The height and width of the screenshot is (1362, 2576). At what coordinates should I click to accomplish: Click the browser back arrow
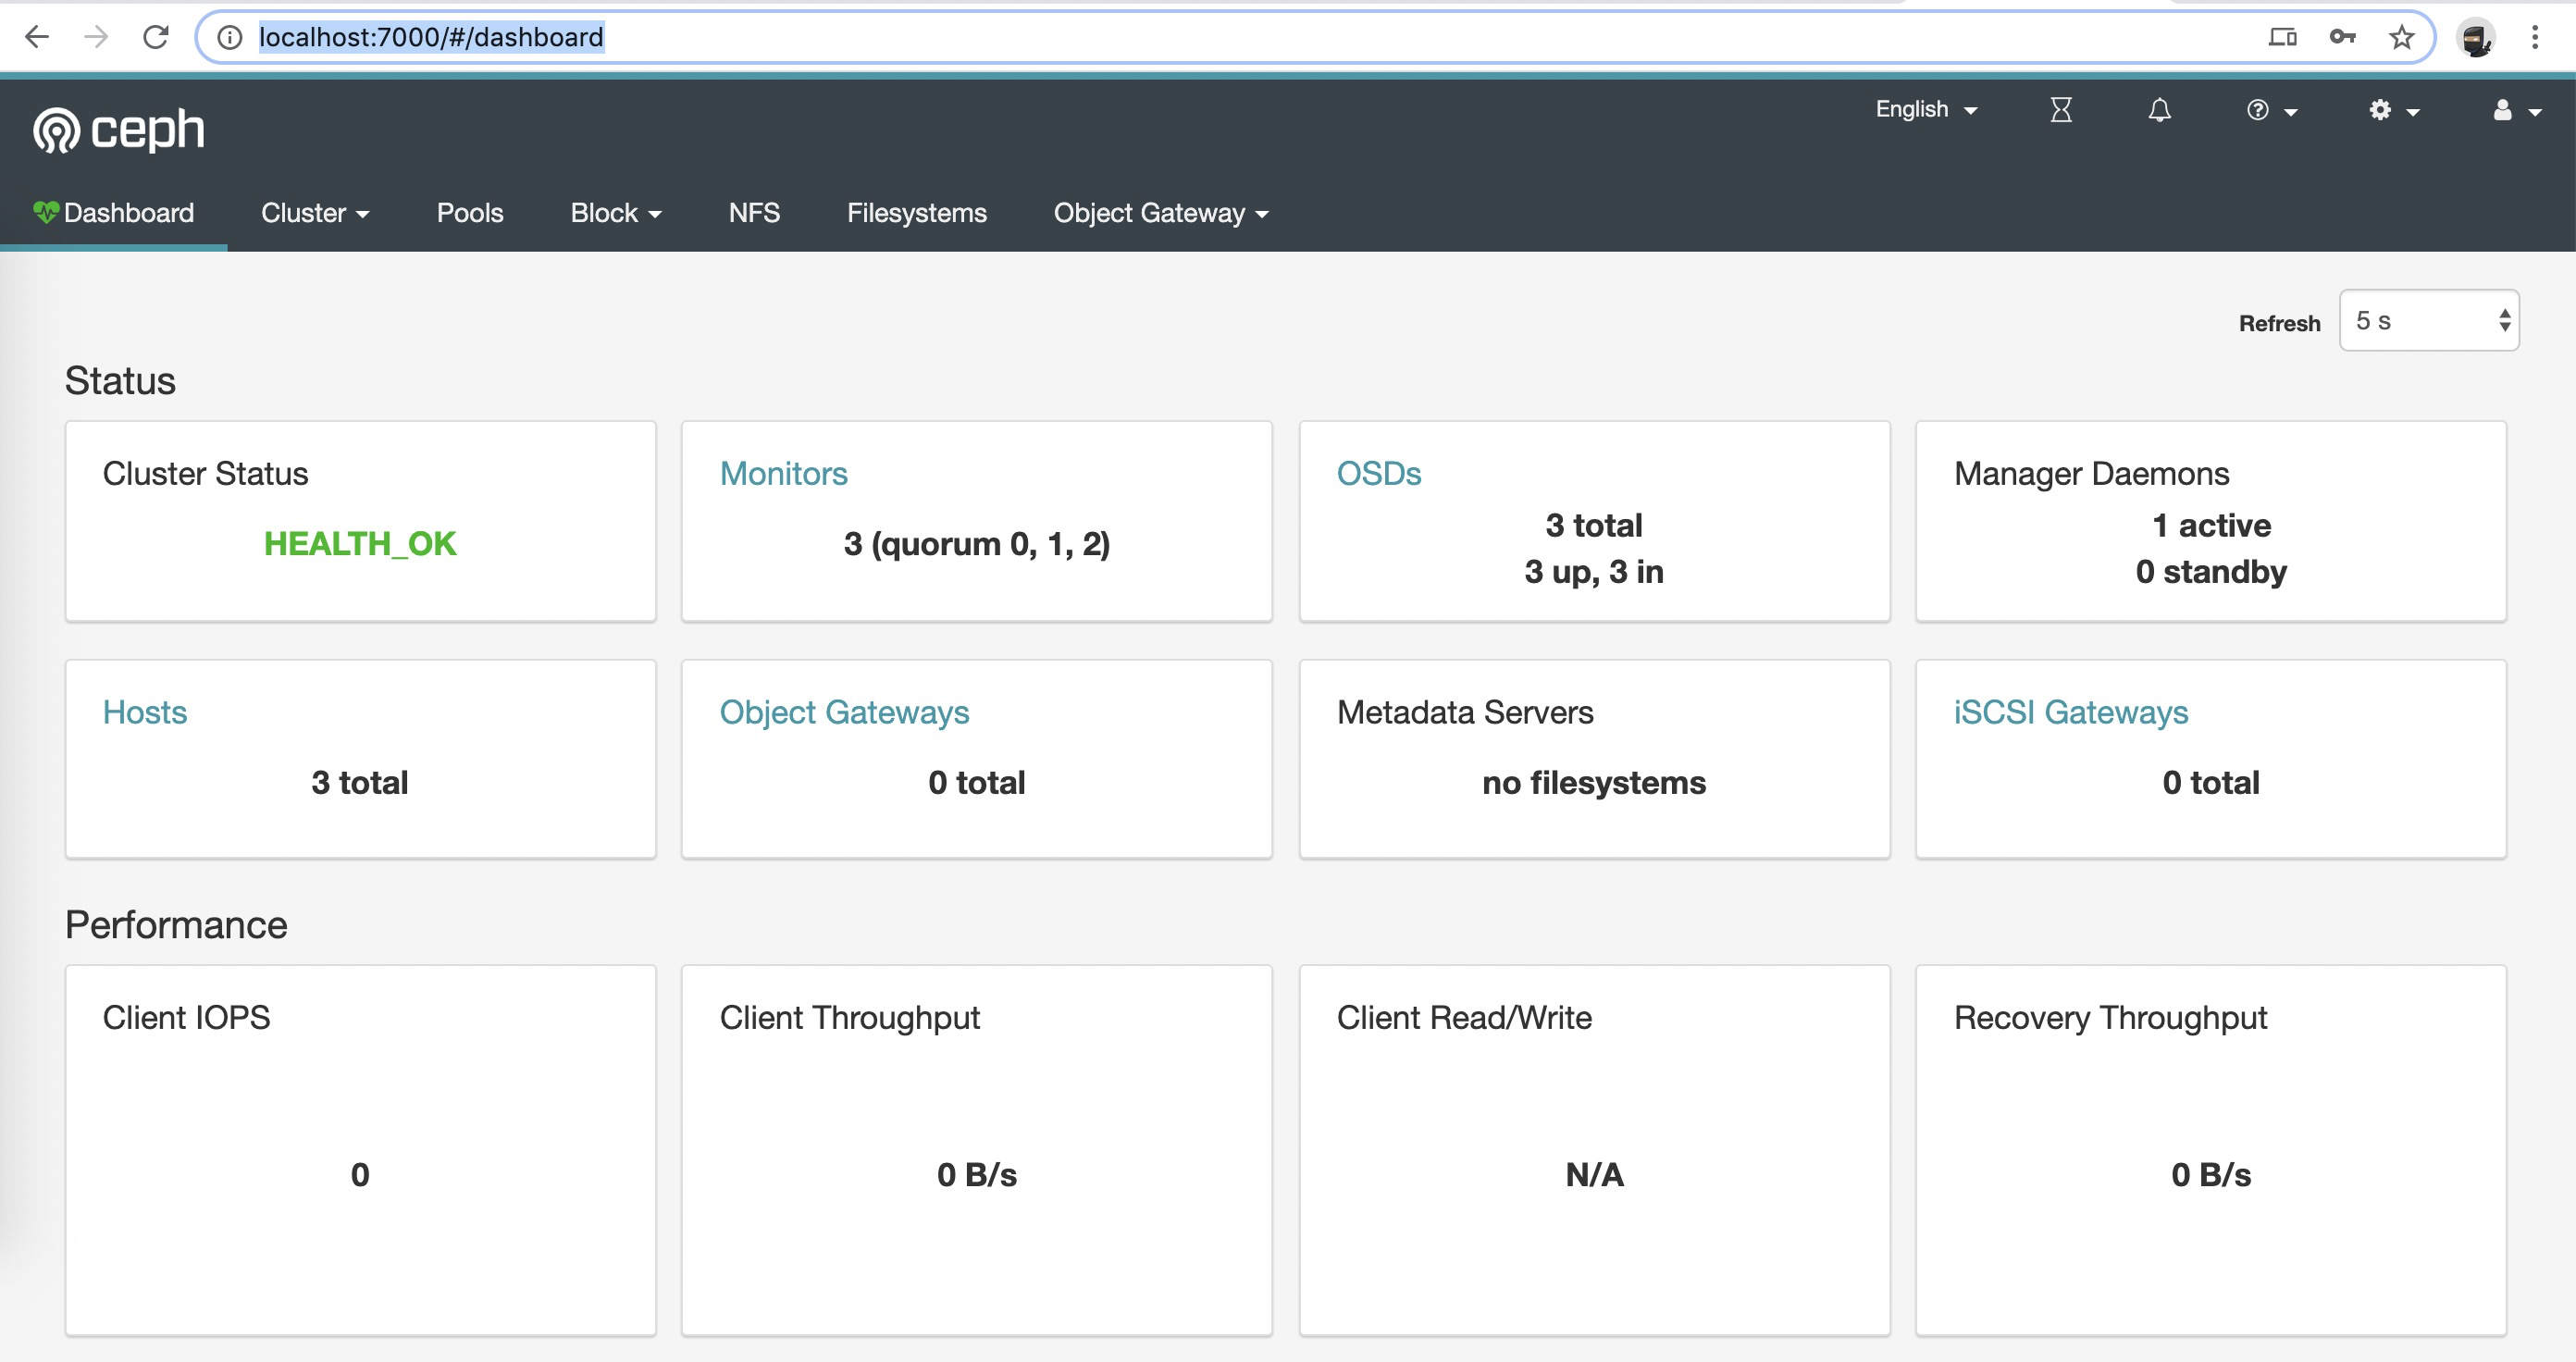pos(37,38)
